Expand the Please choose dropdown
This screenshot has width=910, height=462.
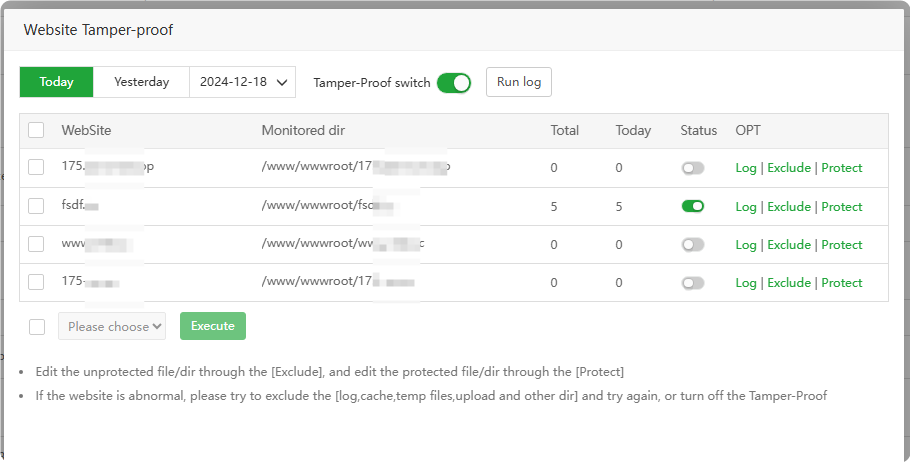click(112, 326)
